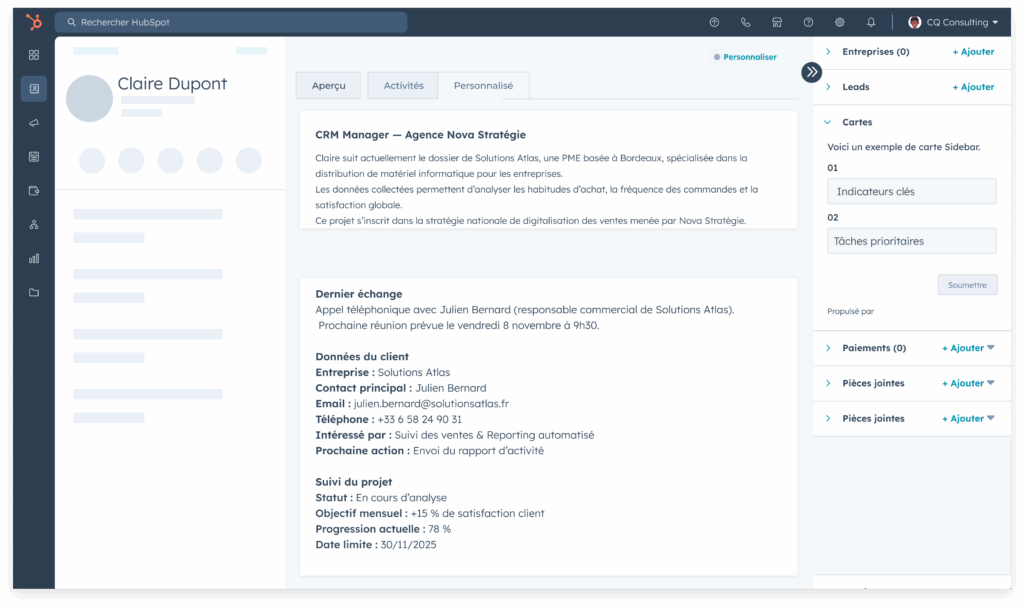Viewport: 1024px width, 607px height.
Task: Open the dashboard grid icon in sidebar
Action: [x=34, y=55]
